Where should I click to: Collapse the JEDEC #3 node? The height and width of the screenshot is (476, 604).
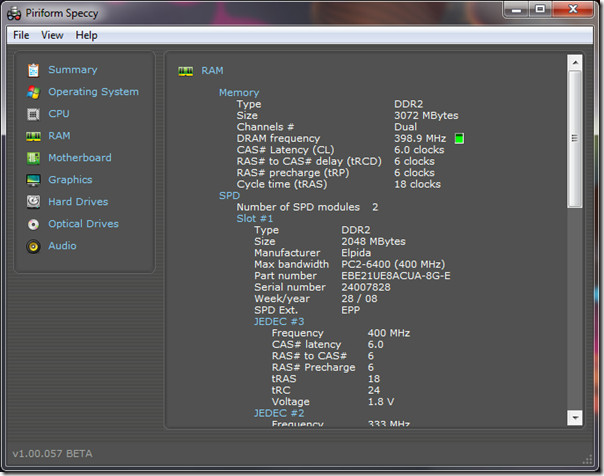click(279, 322)
